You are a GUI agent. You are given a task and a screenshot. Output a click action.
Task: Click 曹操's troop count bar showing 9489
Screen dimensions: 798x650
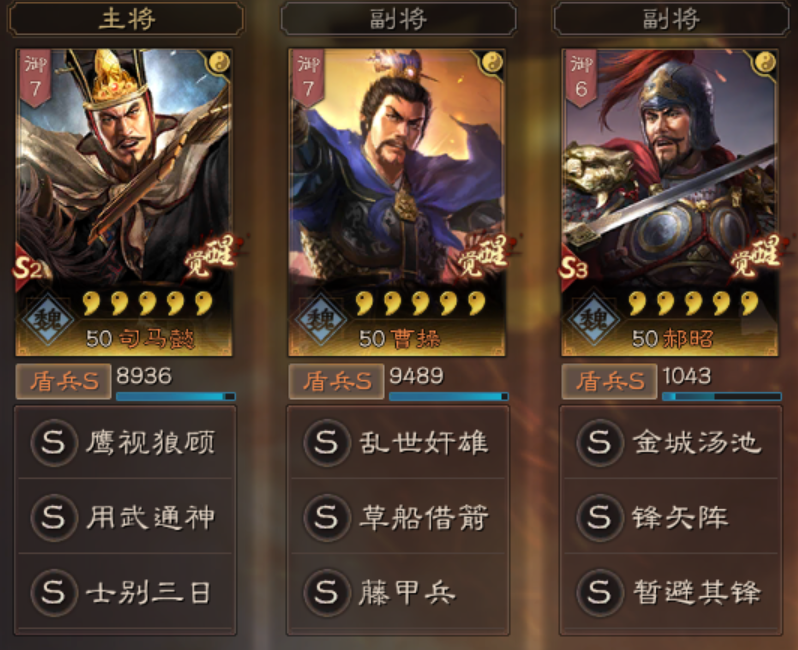coord(448,396)
